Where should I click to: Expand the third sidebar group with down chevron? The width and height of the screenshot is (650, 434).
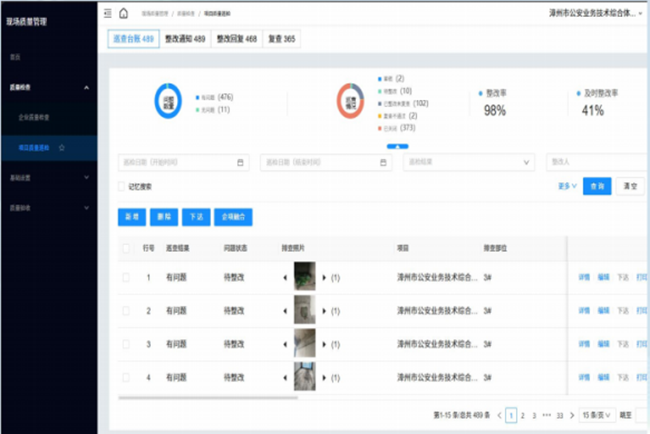(86, 177)
